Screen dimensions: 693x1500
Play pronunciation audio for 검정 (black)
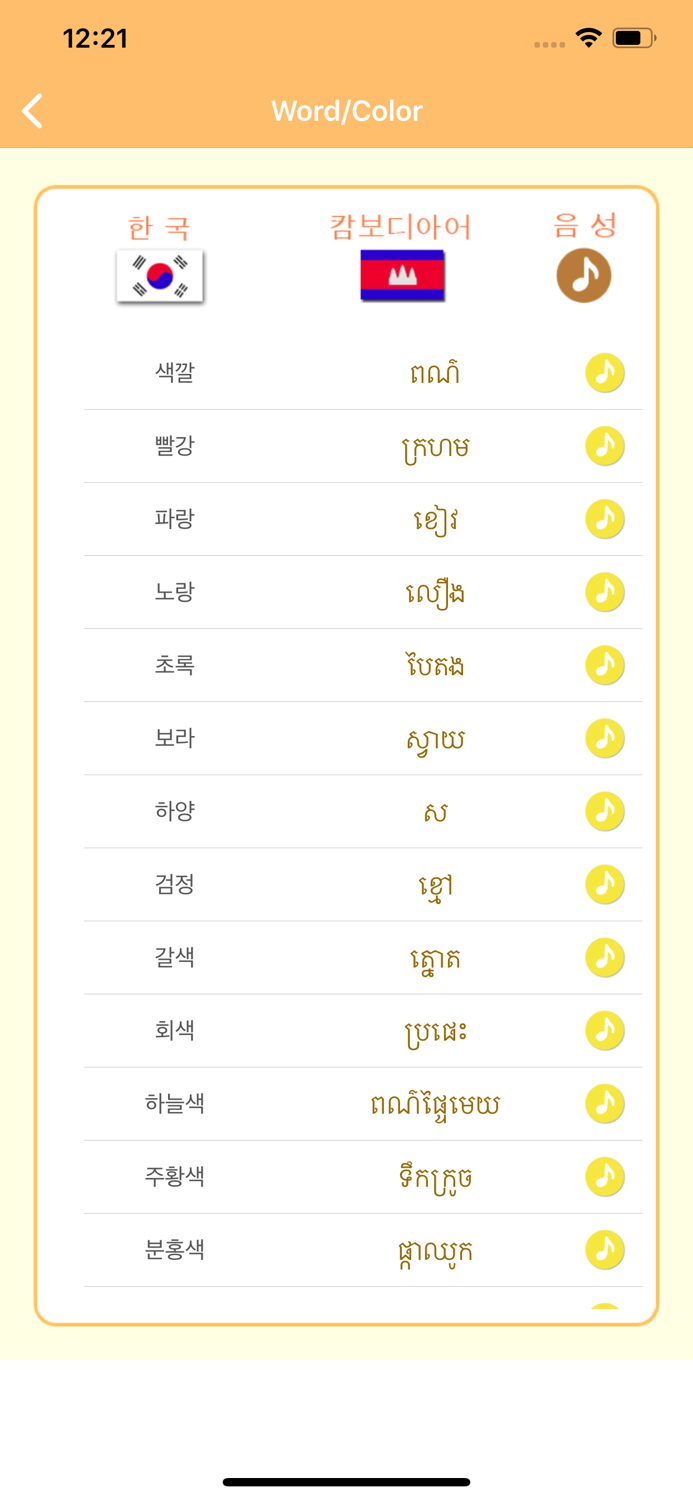(x=605, y=884)
